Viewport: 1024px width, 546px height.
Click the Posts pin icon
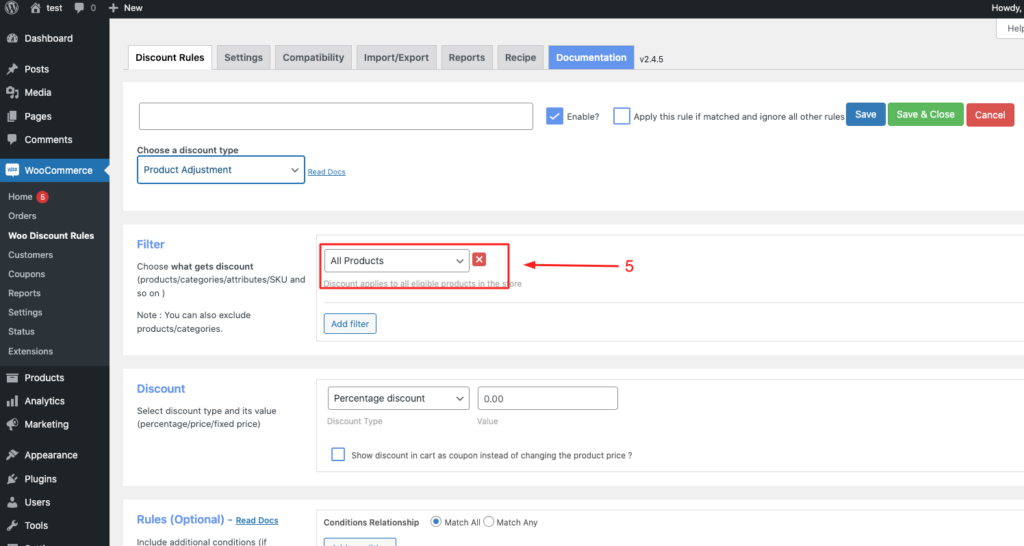pos(12,69)
